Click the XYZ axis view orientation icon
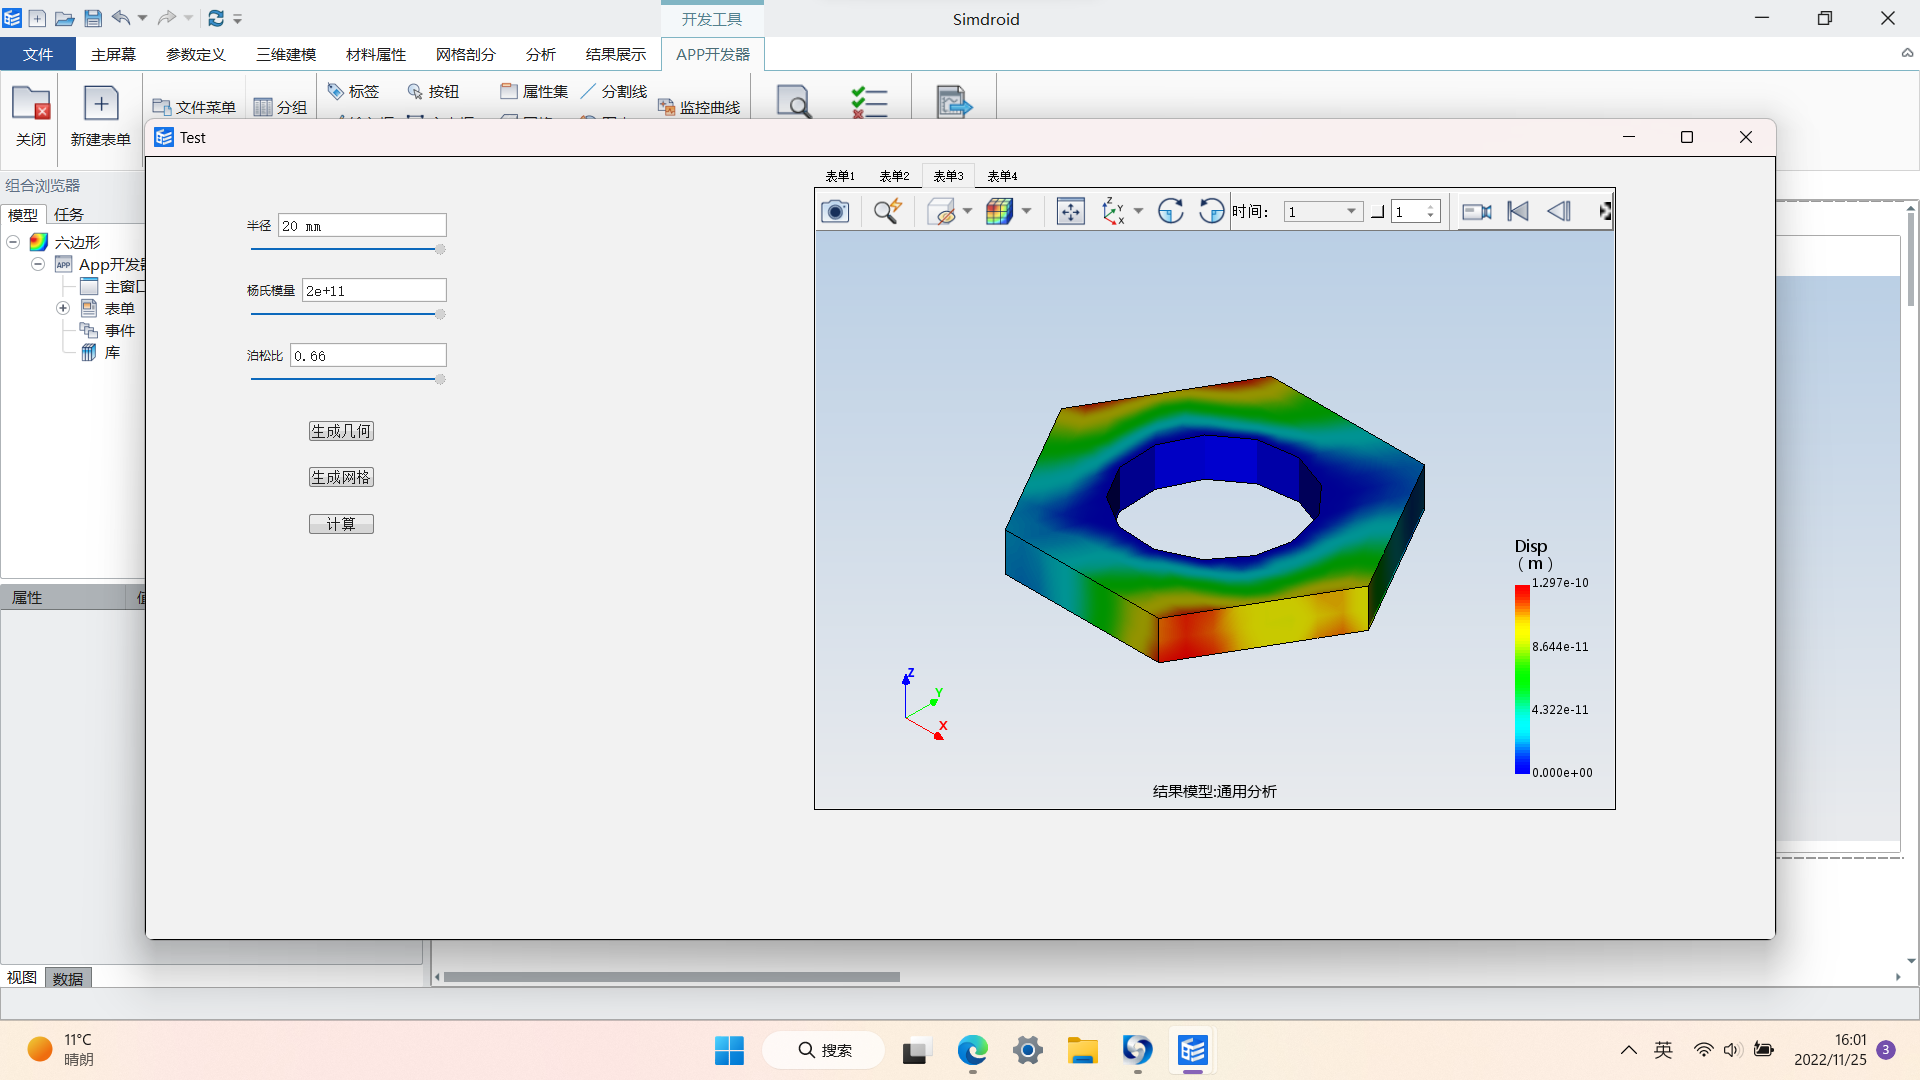 coord(1113,212)
